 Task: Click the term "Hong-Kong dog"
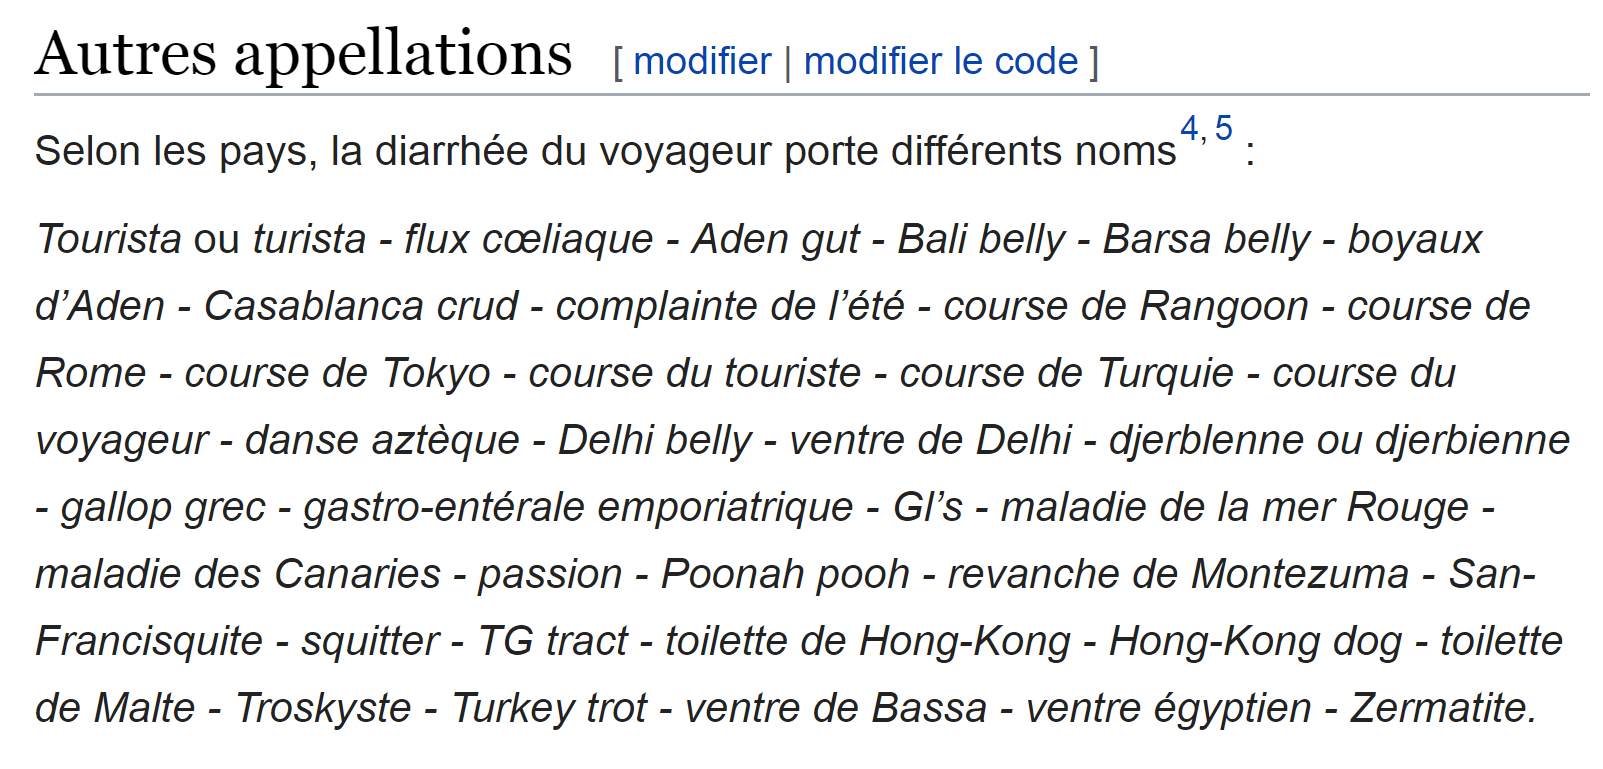coord(1255,641)
